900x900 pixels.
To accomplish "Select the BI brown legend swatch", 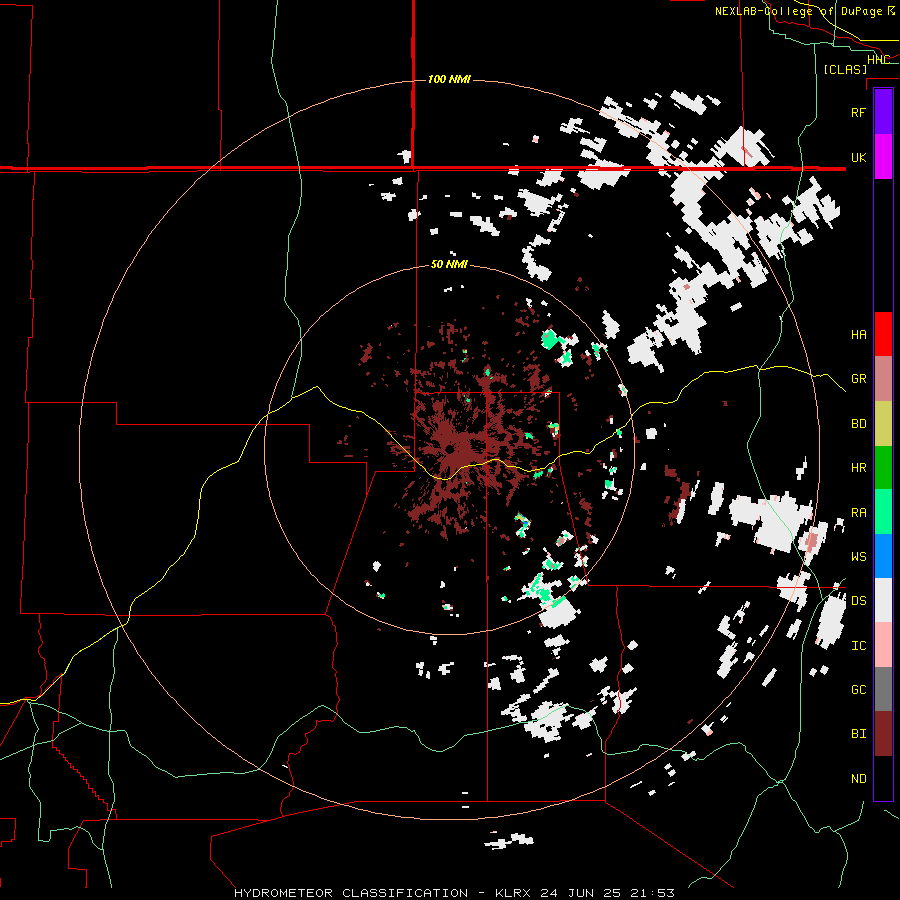I will click(x=883, y=734).
